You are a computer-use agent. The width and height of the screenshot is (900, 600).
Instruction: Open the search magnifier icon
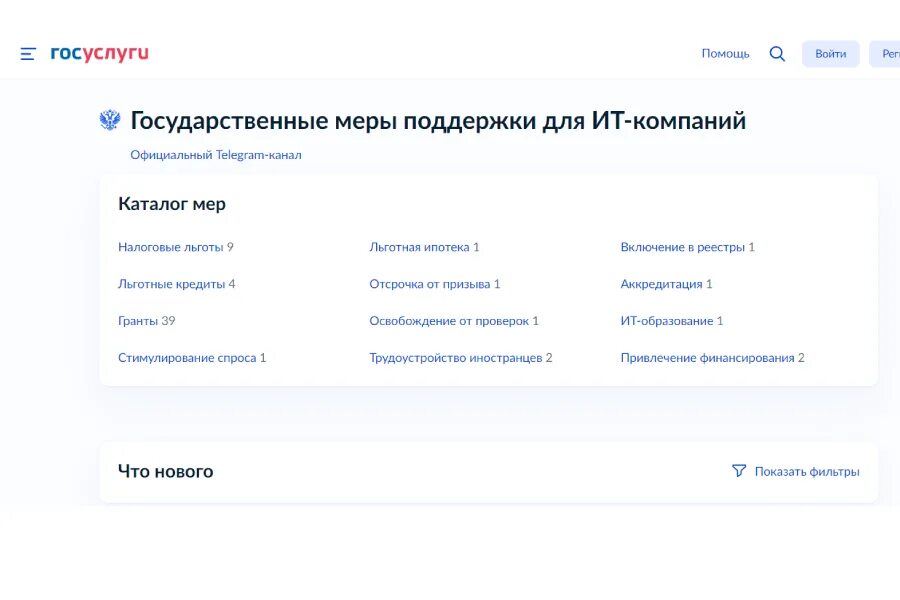[777, 54]
